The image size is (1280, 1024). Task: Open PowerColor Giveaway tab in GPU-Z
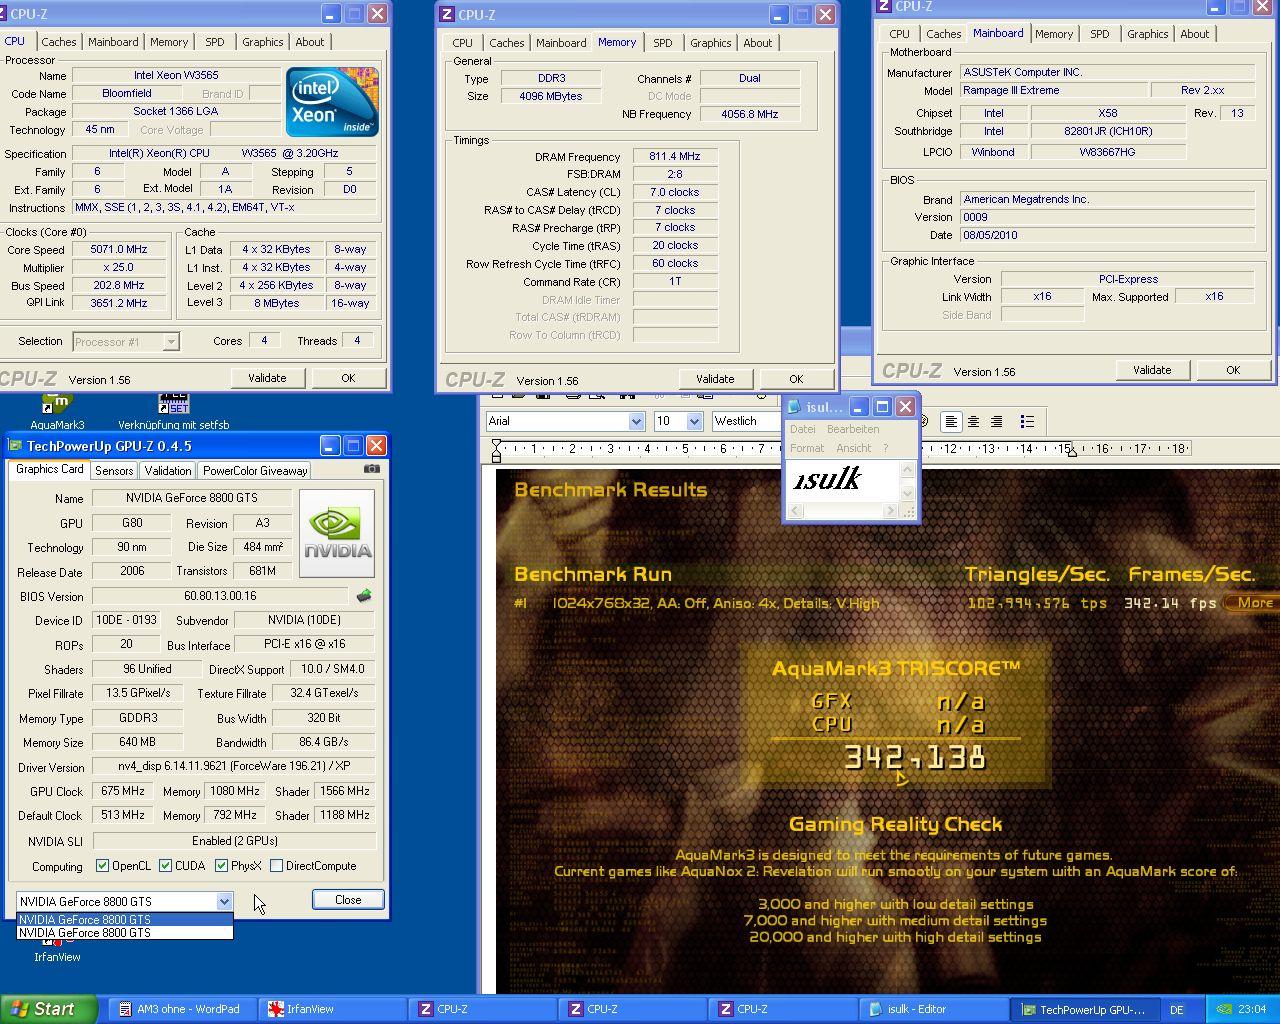coord(255,470)
